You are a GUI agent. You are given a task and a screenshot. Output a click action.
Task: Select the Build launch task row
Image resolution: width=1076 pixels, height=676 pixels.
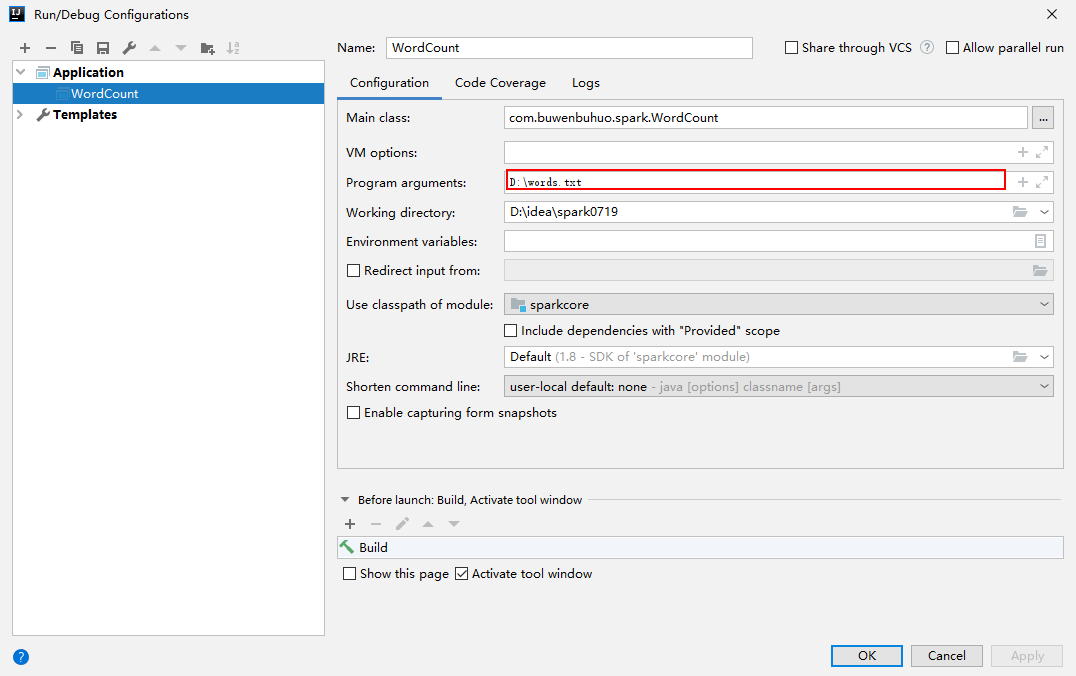700,548
